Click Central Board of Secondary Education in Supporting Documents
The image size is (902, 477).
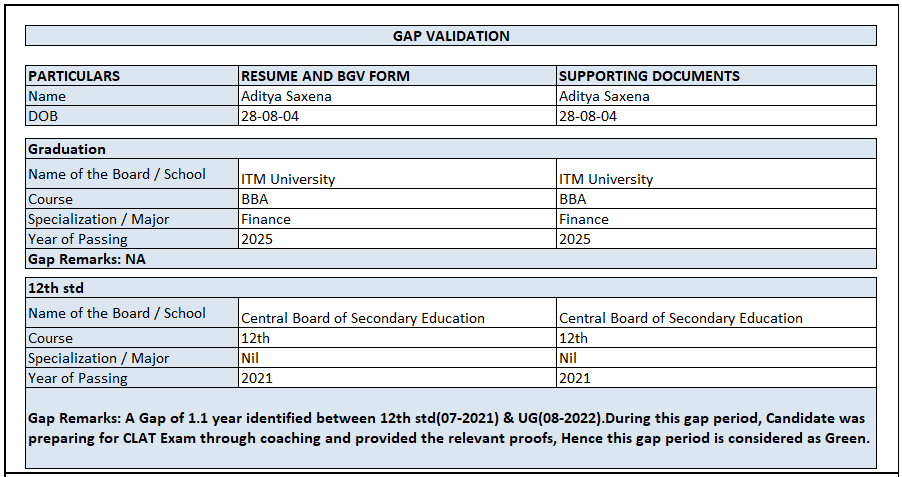(681, 318)
